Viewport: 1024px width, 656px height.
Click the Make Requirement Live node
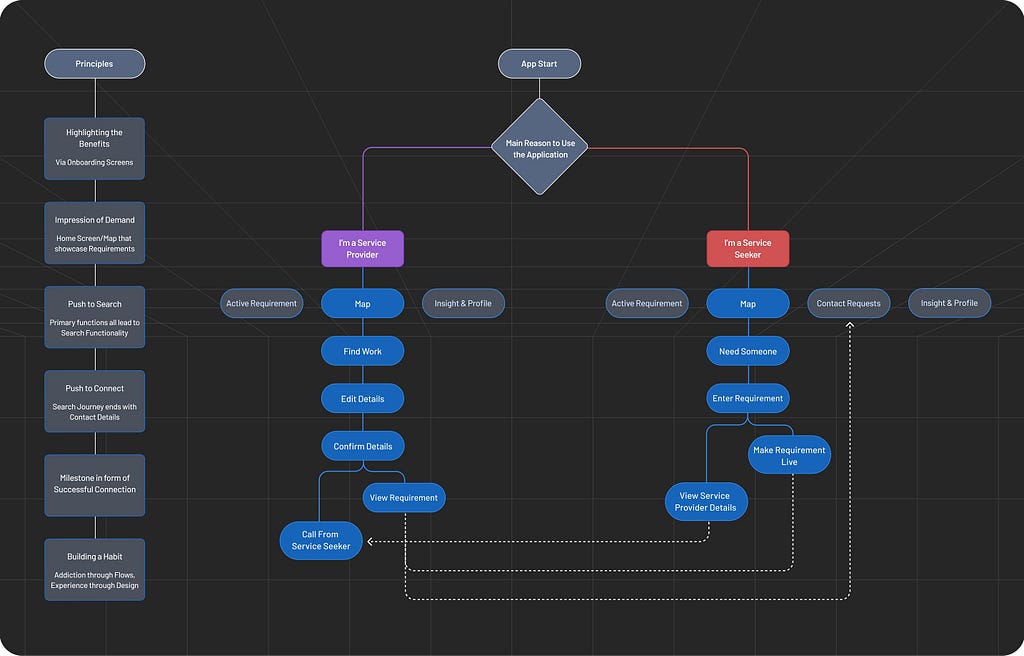pos(790,455)
